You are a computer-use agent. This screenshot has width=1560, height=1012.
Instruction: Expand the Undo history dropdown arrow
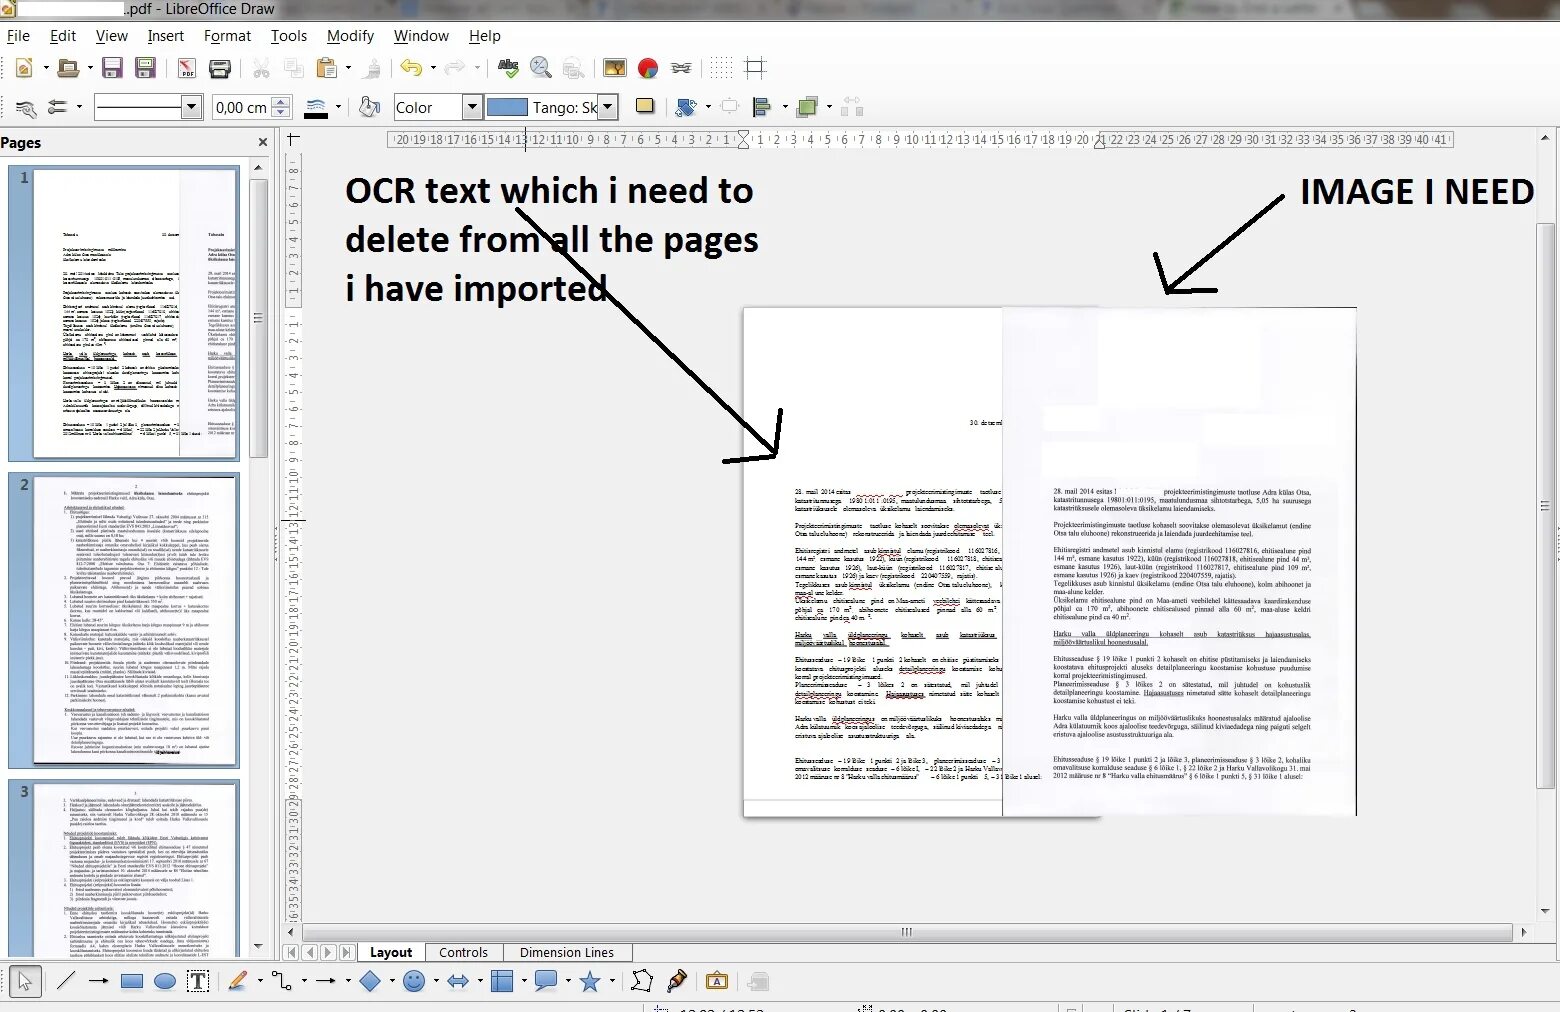(433, 68)
